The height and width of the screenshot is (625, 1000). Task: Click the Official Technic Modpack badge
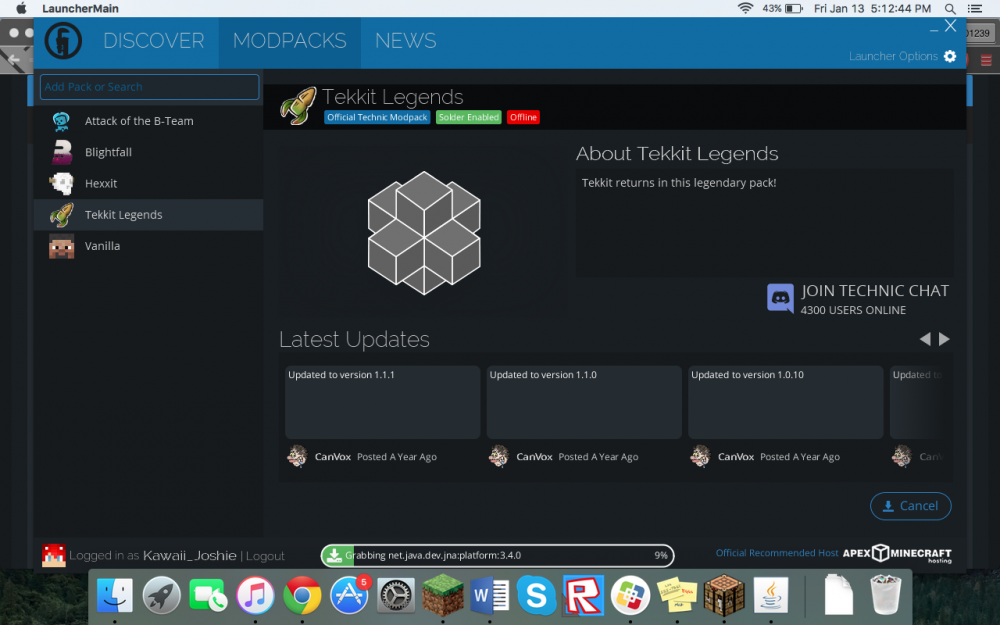(377, 117)
